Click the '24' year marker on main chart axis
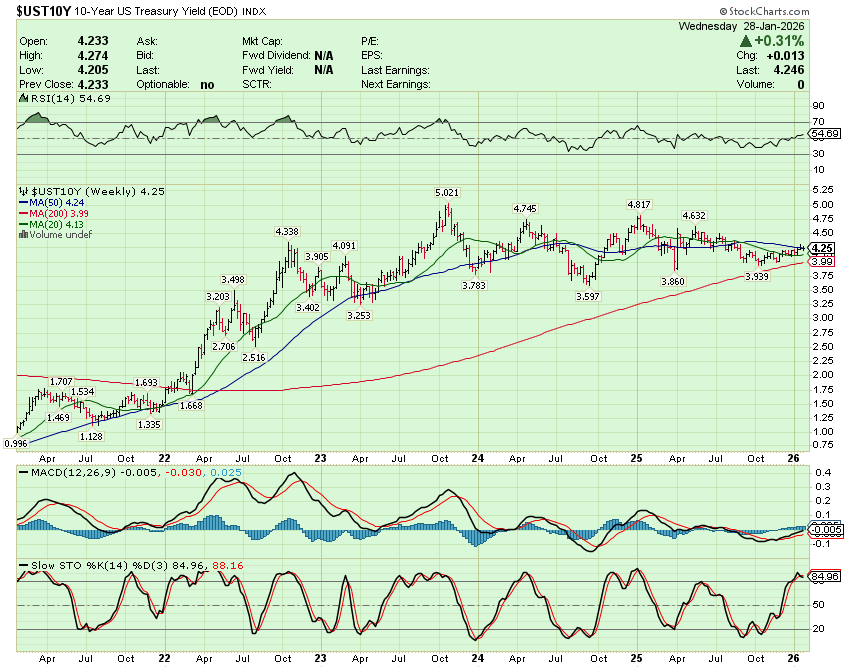Image resolution: width=850 pixels, height=668 pixels. click(479, 460)
